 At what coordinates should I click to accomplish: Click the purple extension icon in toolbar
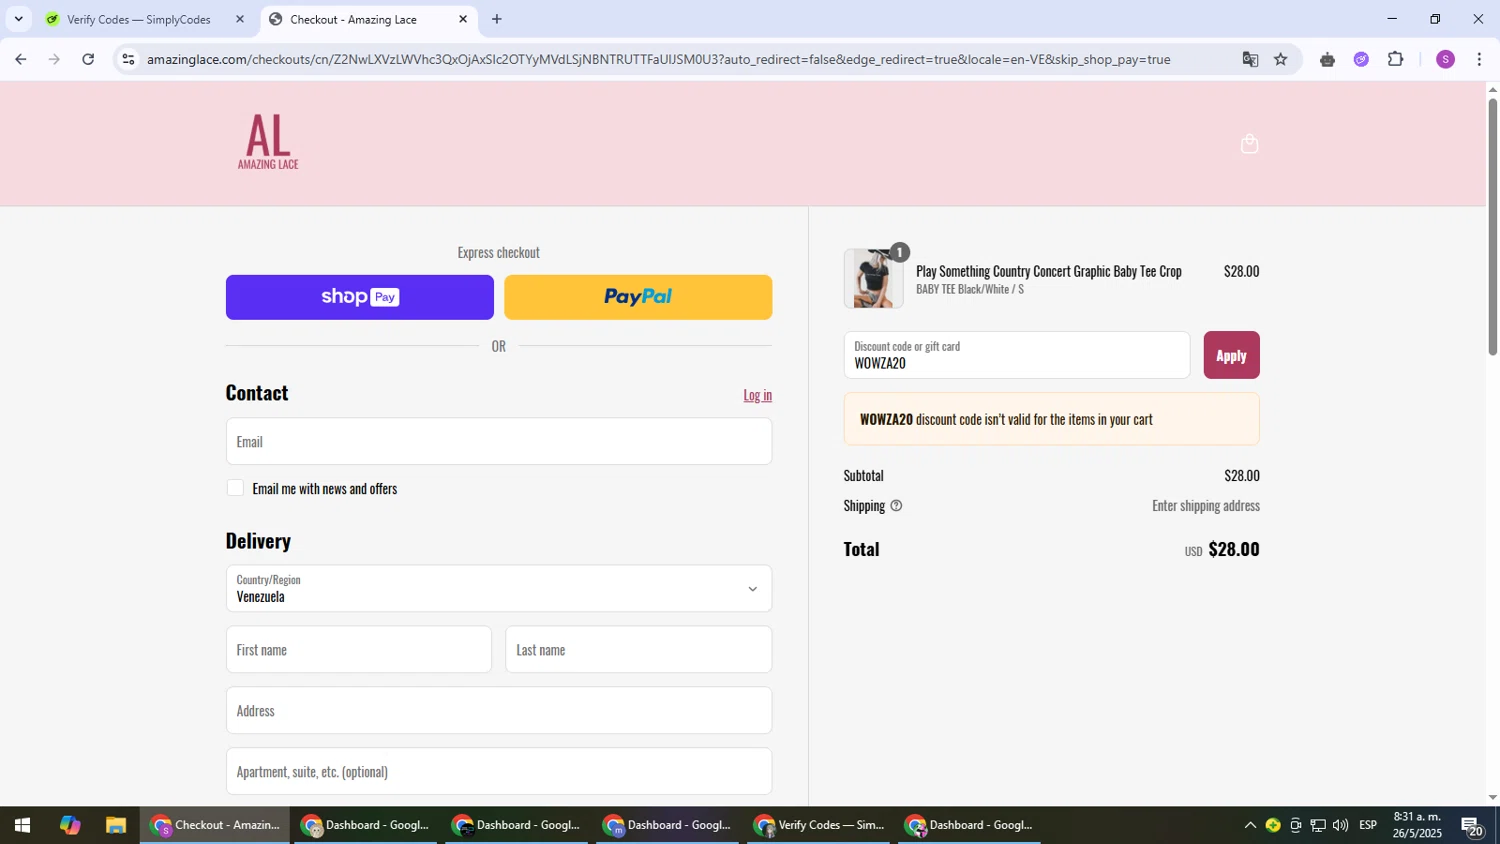(1361, 59)
